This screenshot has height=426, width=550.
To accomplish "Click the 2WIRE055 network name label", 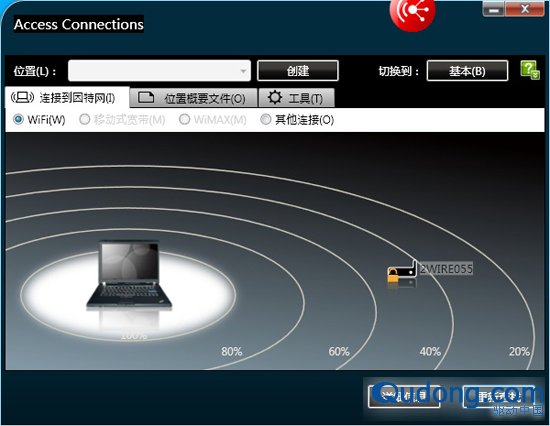I will click(446, 269).
